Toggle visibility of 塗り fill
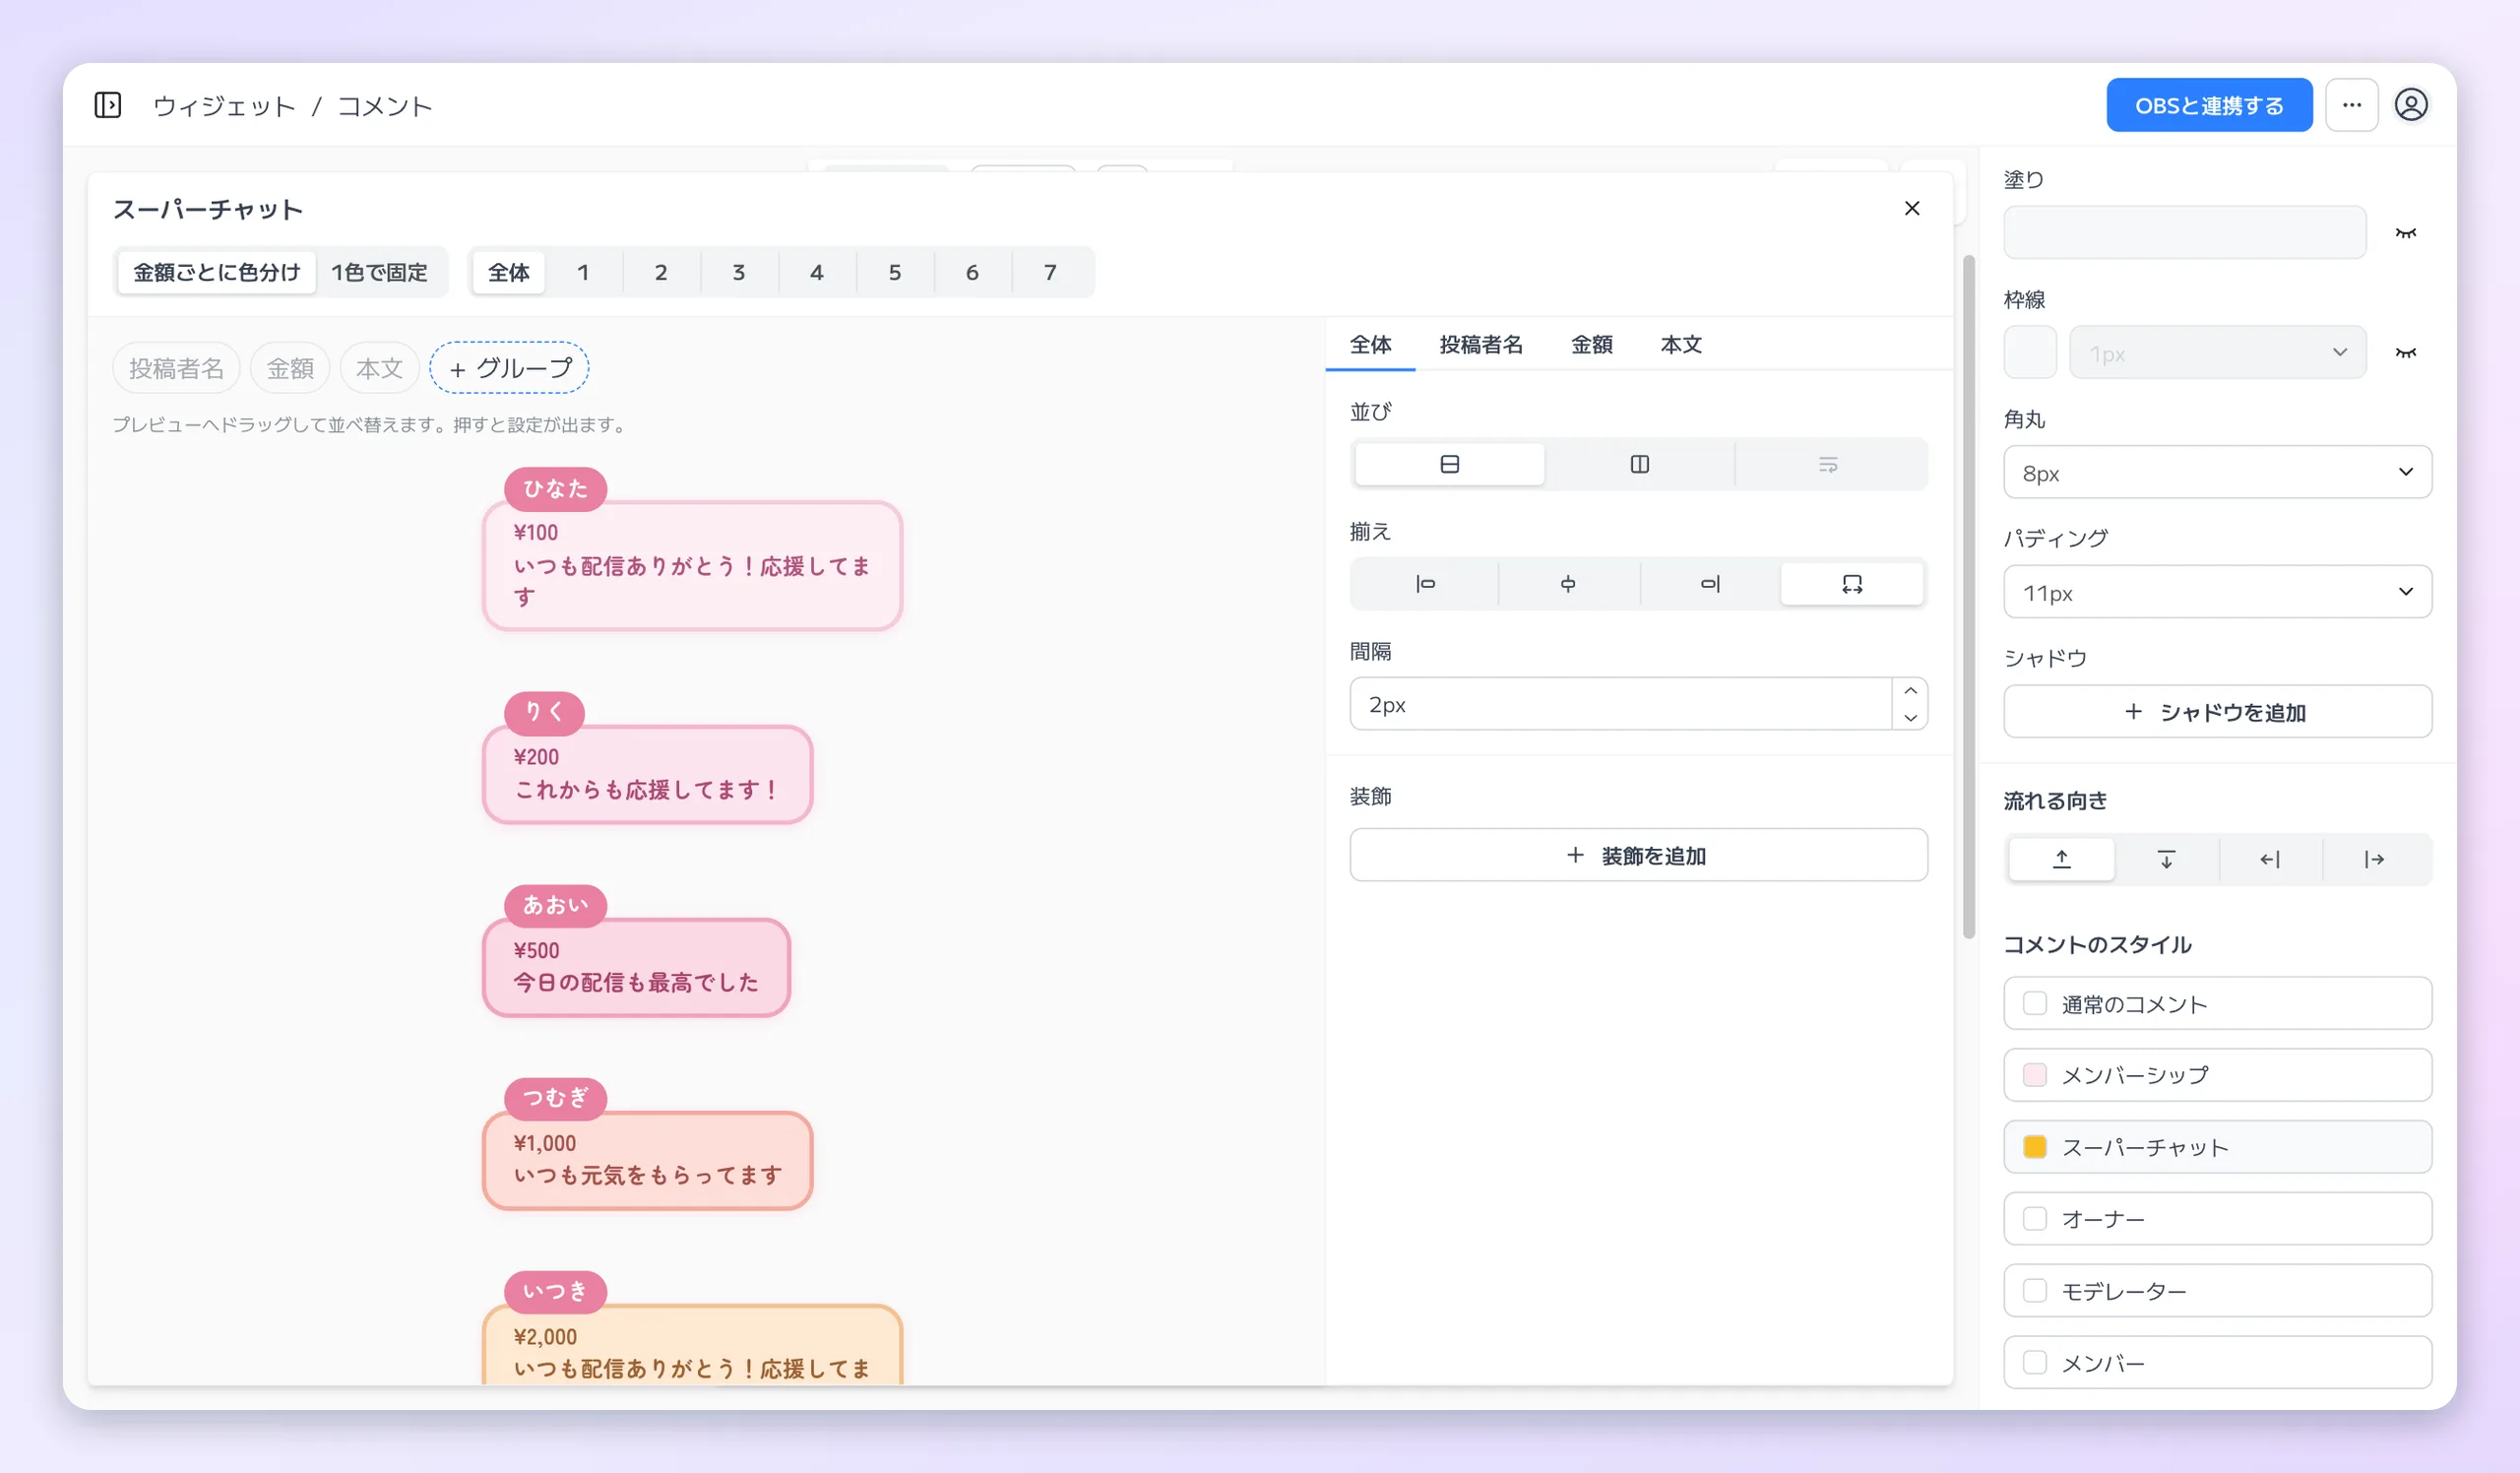 (2405, 233)
